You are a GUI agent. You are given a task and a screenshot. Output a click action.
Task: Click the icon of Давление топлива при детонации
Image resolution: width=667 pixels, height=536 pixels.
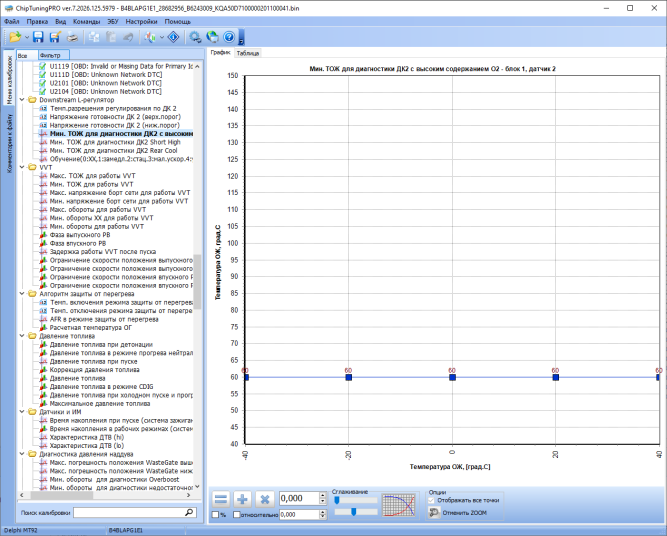[x=43, y=345]
